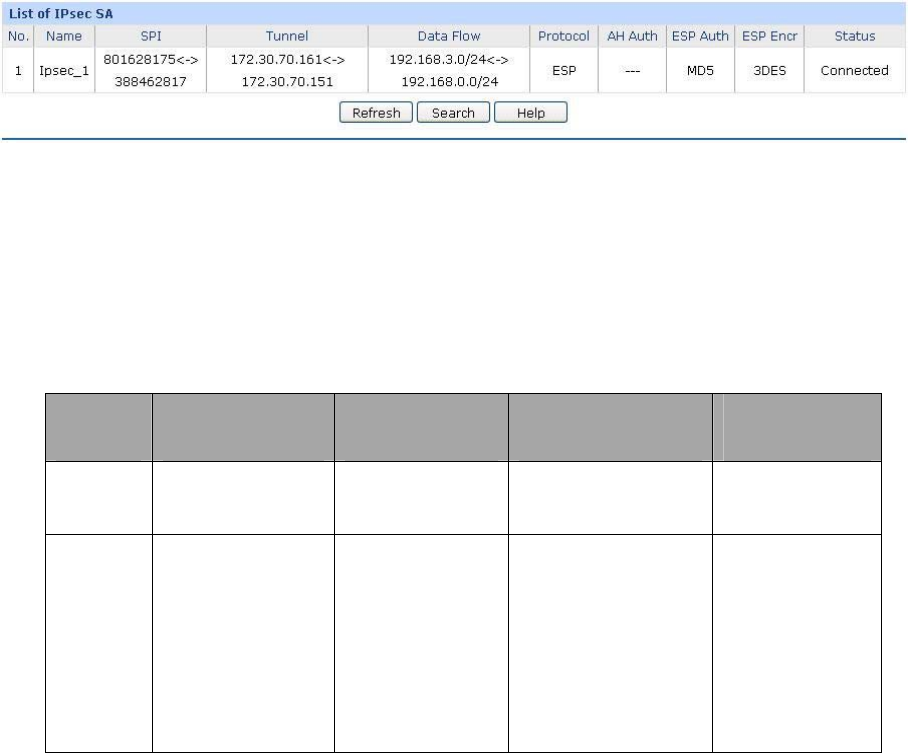
Task: Select the Data Flow column header
Action: (448, 36)
